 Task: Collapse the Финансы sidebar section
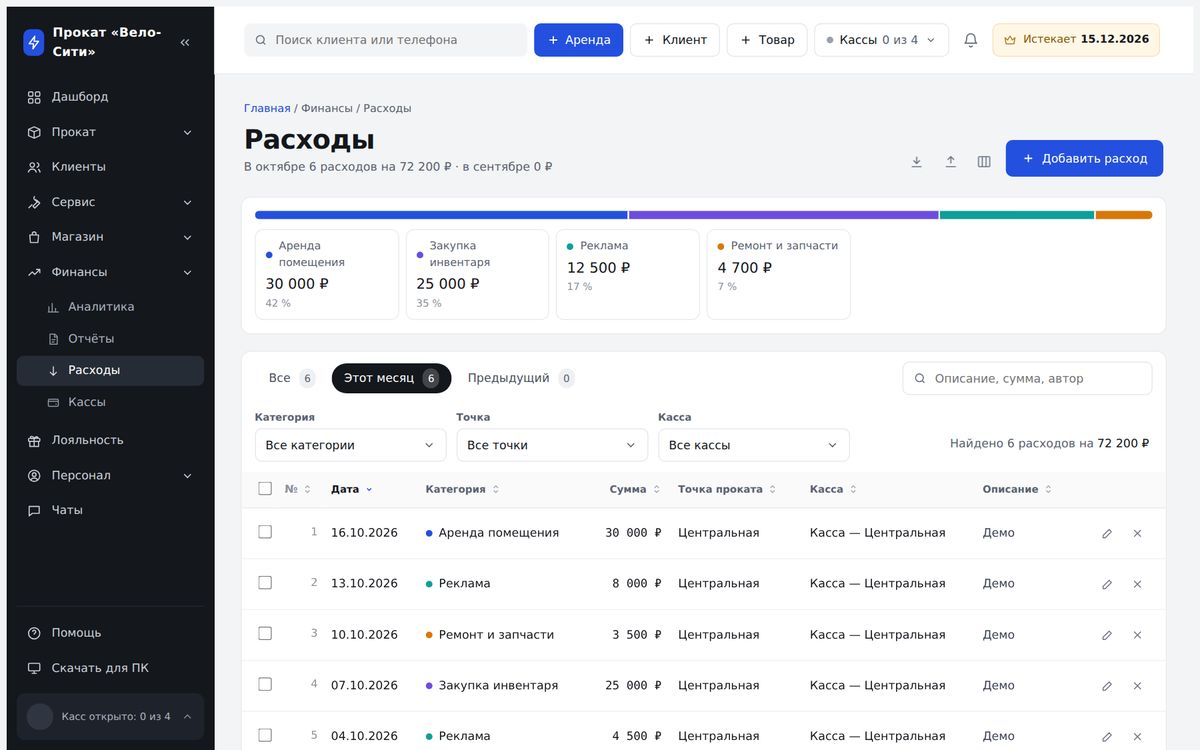tap(110, 272)
